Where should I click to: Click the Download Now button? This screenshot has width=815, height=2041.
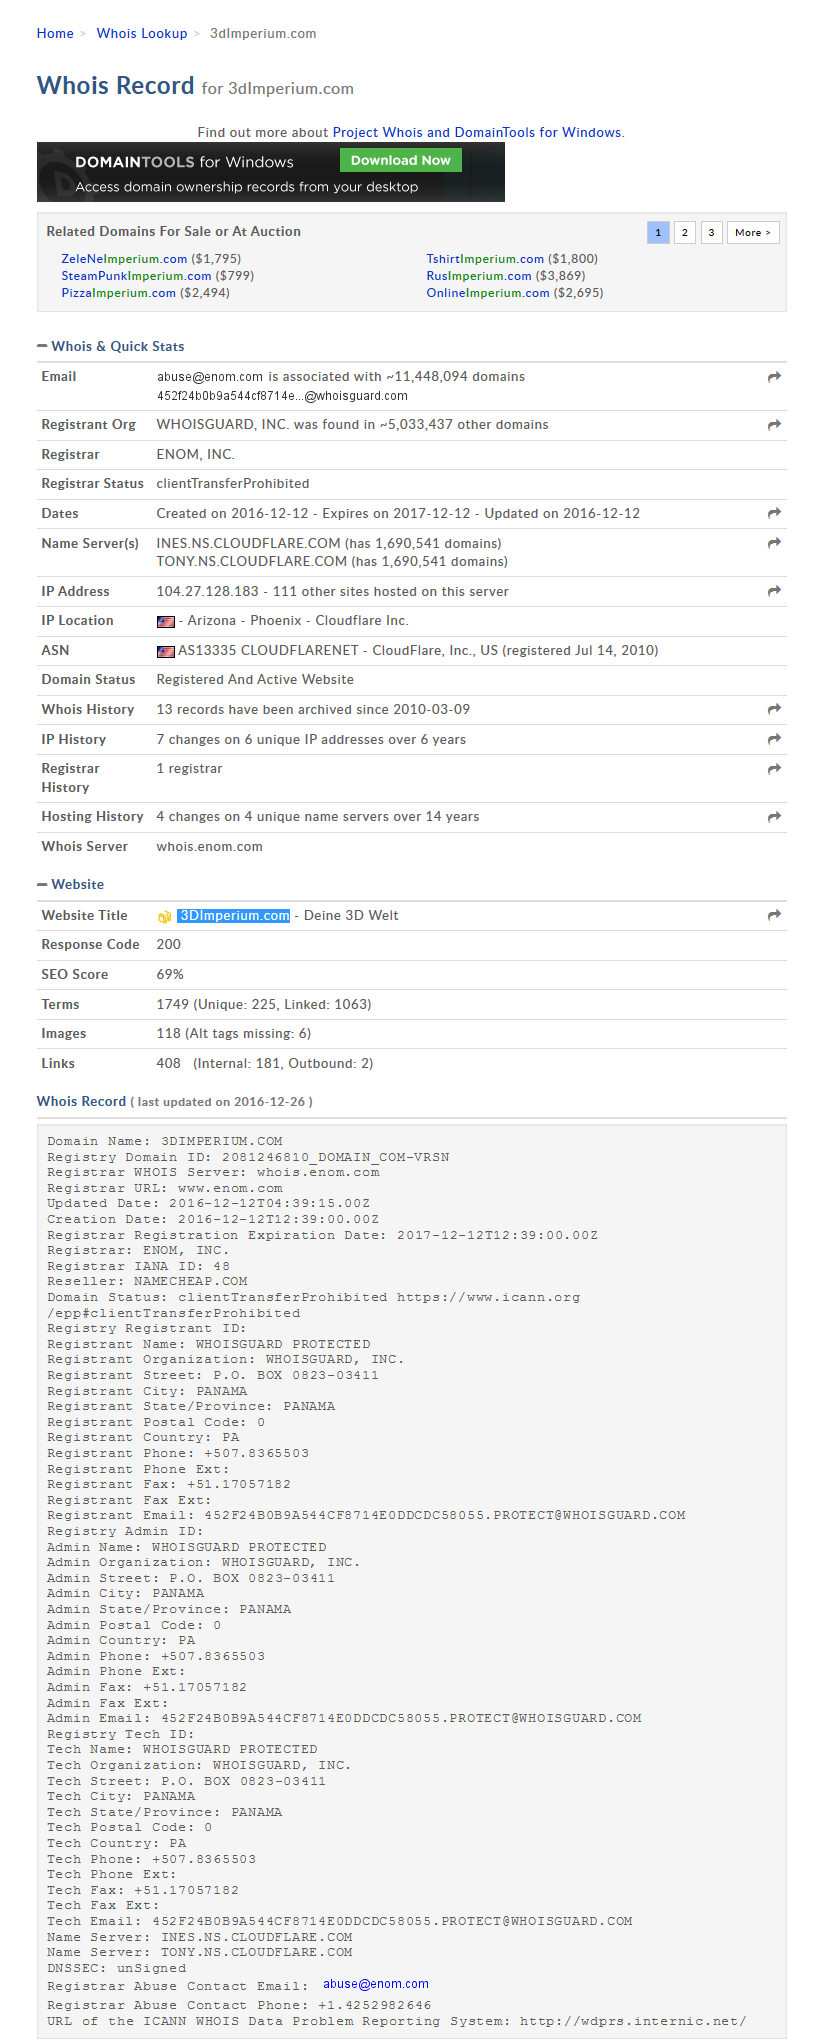click(401, 160)
